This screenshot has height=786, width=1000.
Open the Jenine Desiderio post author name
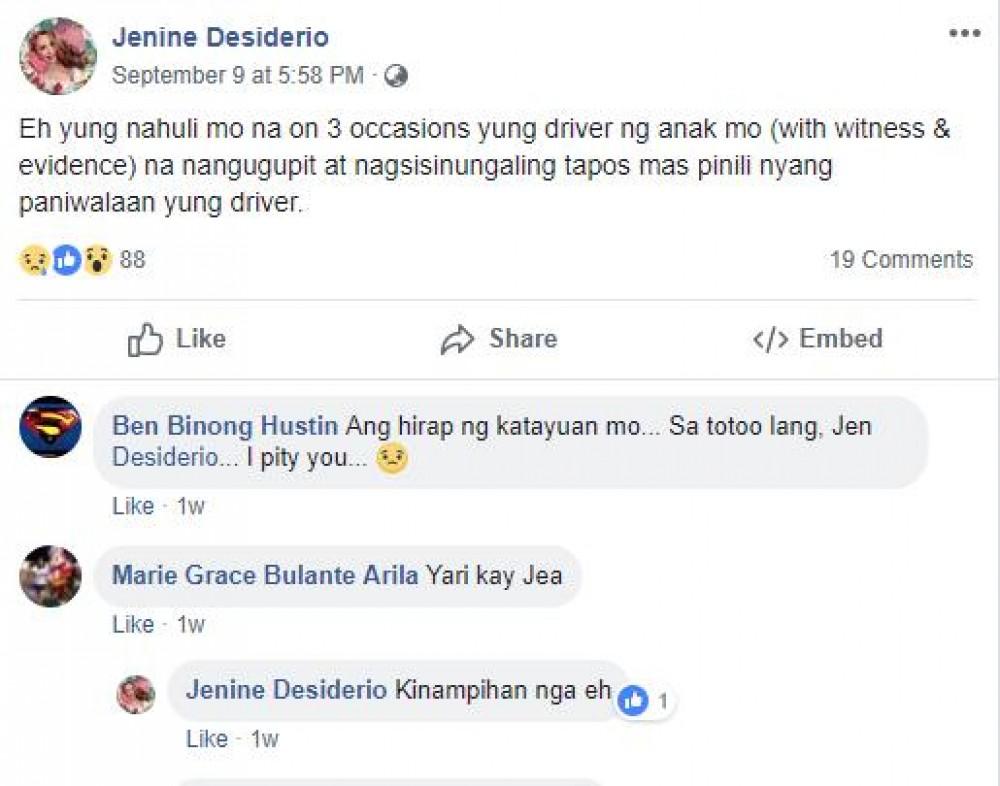[220, 38]
